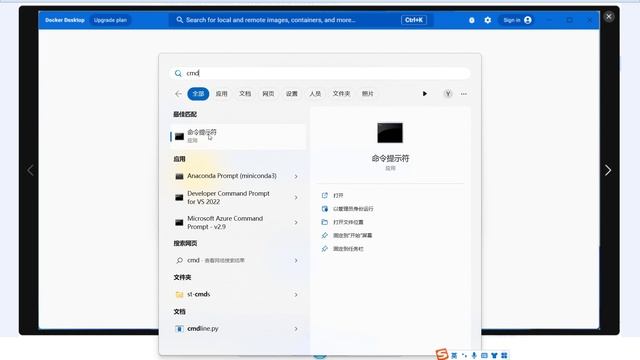Click Upgrade plan in Docker Desktop
640x360 pixels.
click(110, 20)
